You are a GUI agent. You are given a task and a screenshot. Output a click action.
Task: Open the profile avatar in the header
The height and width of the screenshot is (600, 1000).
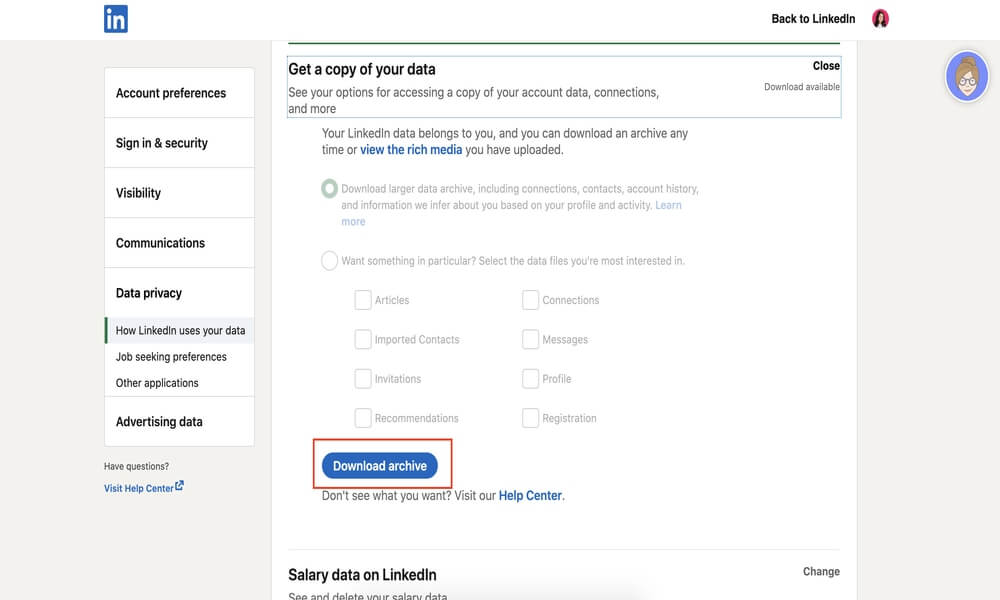(880, 18)
